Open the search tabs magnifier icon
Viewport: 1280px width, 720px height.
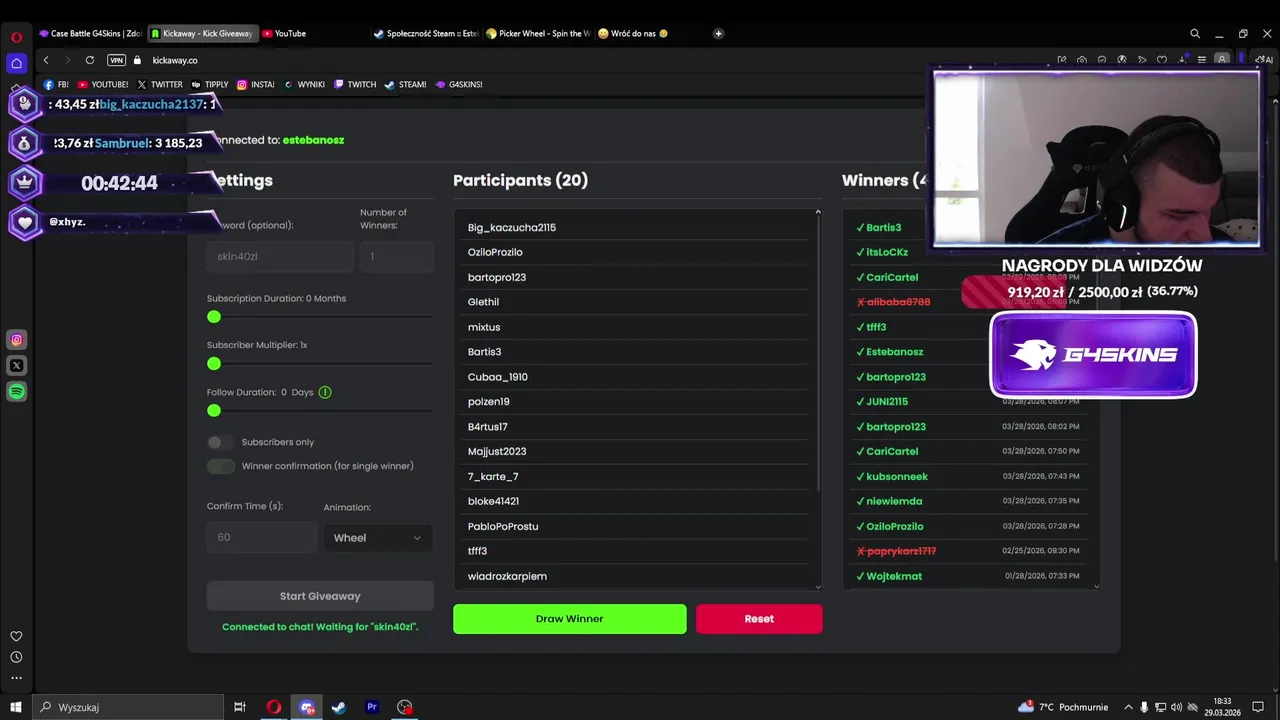[1194, 33]
